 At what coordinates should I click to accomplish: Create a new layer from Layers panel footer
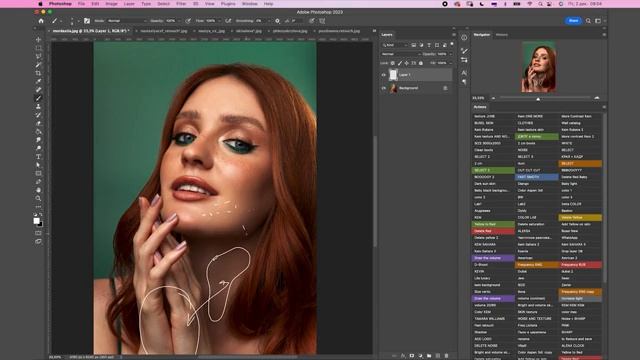tap(438, 356)
